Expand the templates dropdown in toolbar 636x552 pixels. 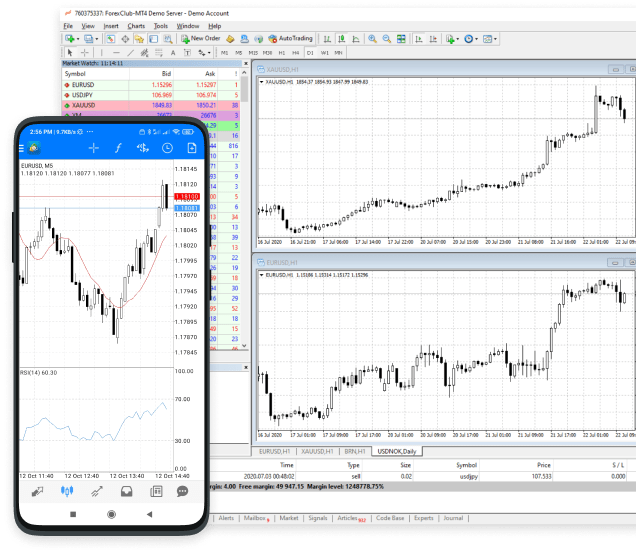[x=495, y=38]
